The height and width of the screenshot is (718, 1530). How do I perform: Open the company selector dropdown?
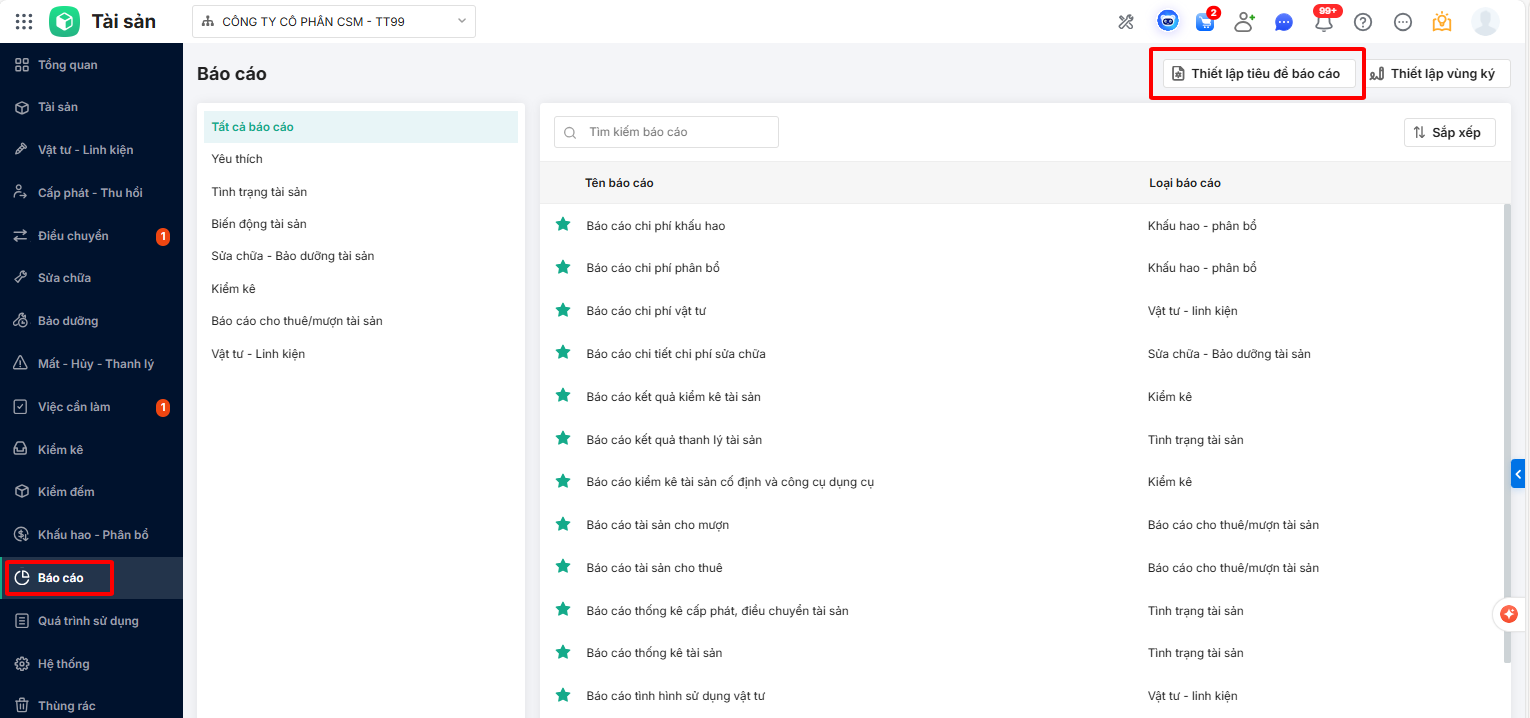334,21
